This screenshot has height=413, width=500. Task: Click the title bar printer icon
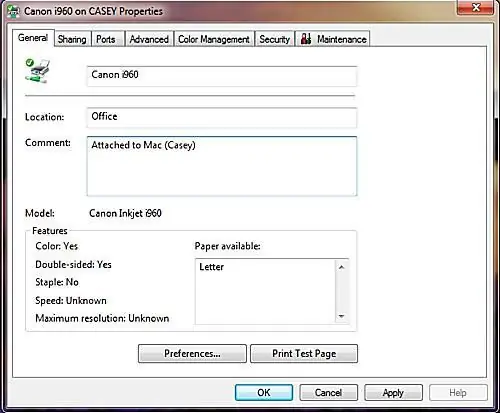13,12
